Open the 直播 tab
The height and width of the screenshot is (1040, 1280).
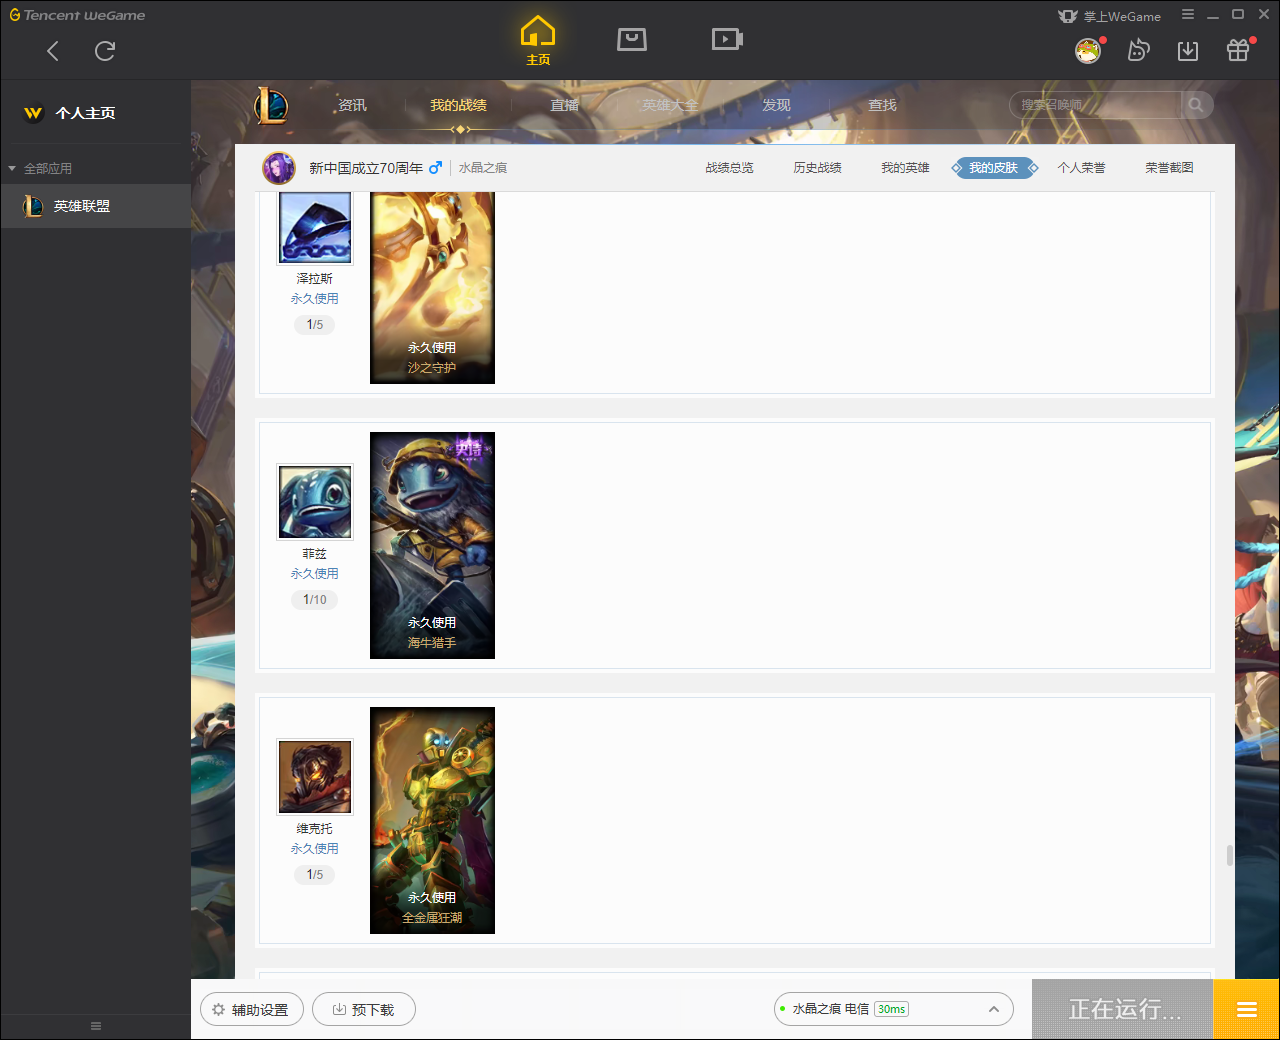click(x=565, y=105)
